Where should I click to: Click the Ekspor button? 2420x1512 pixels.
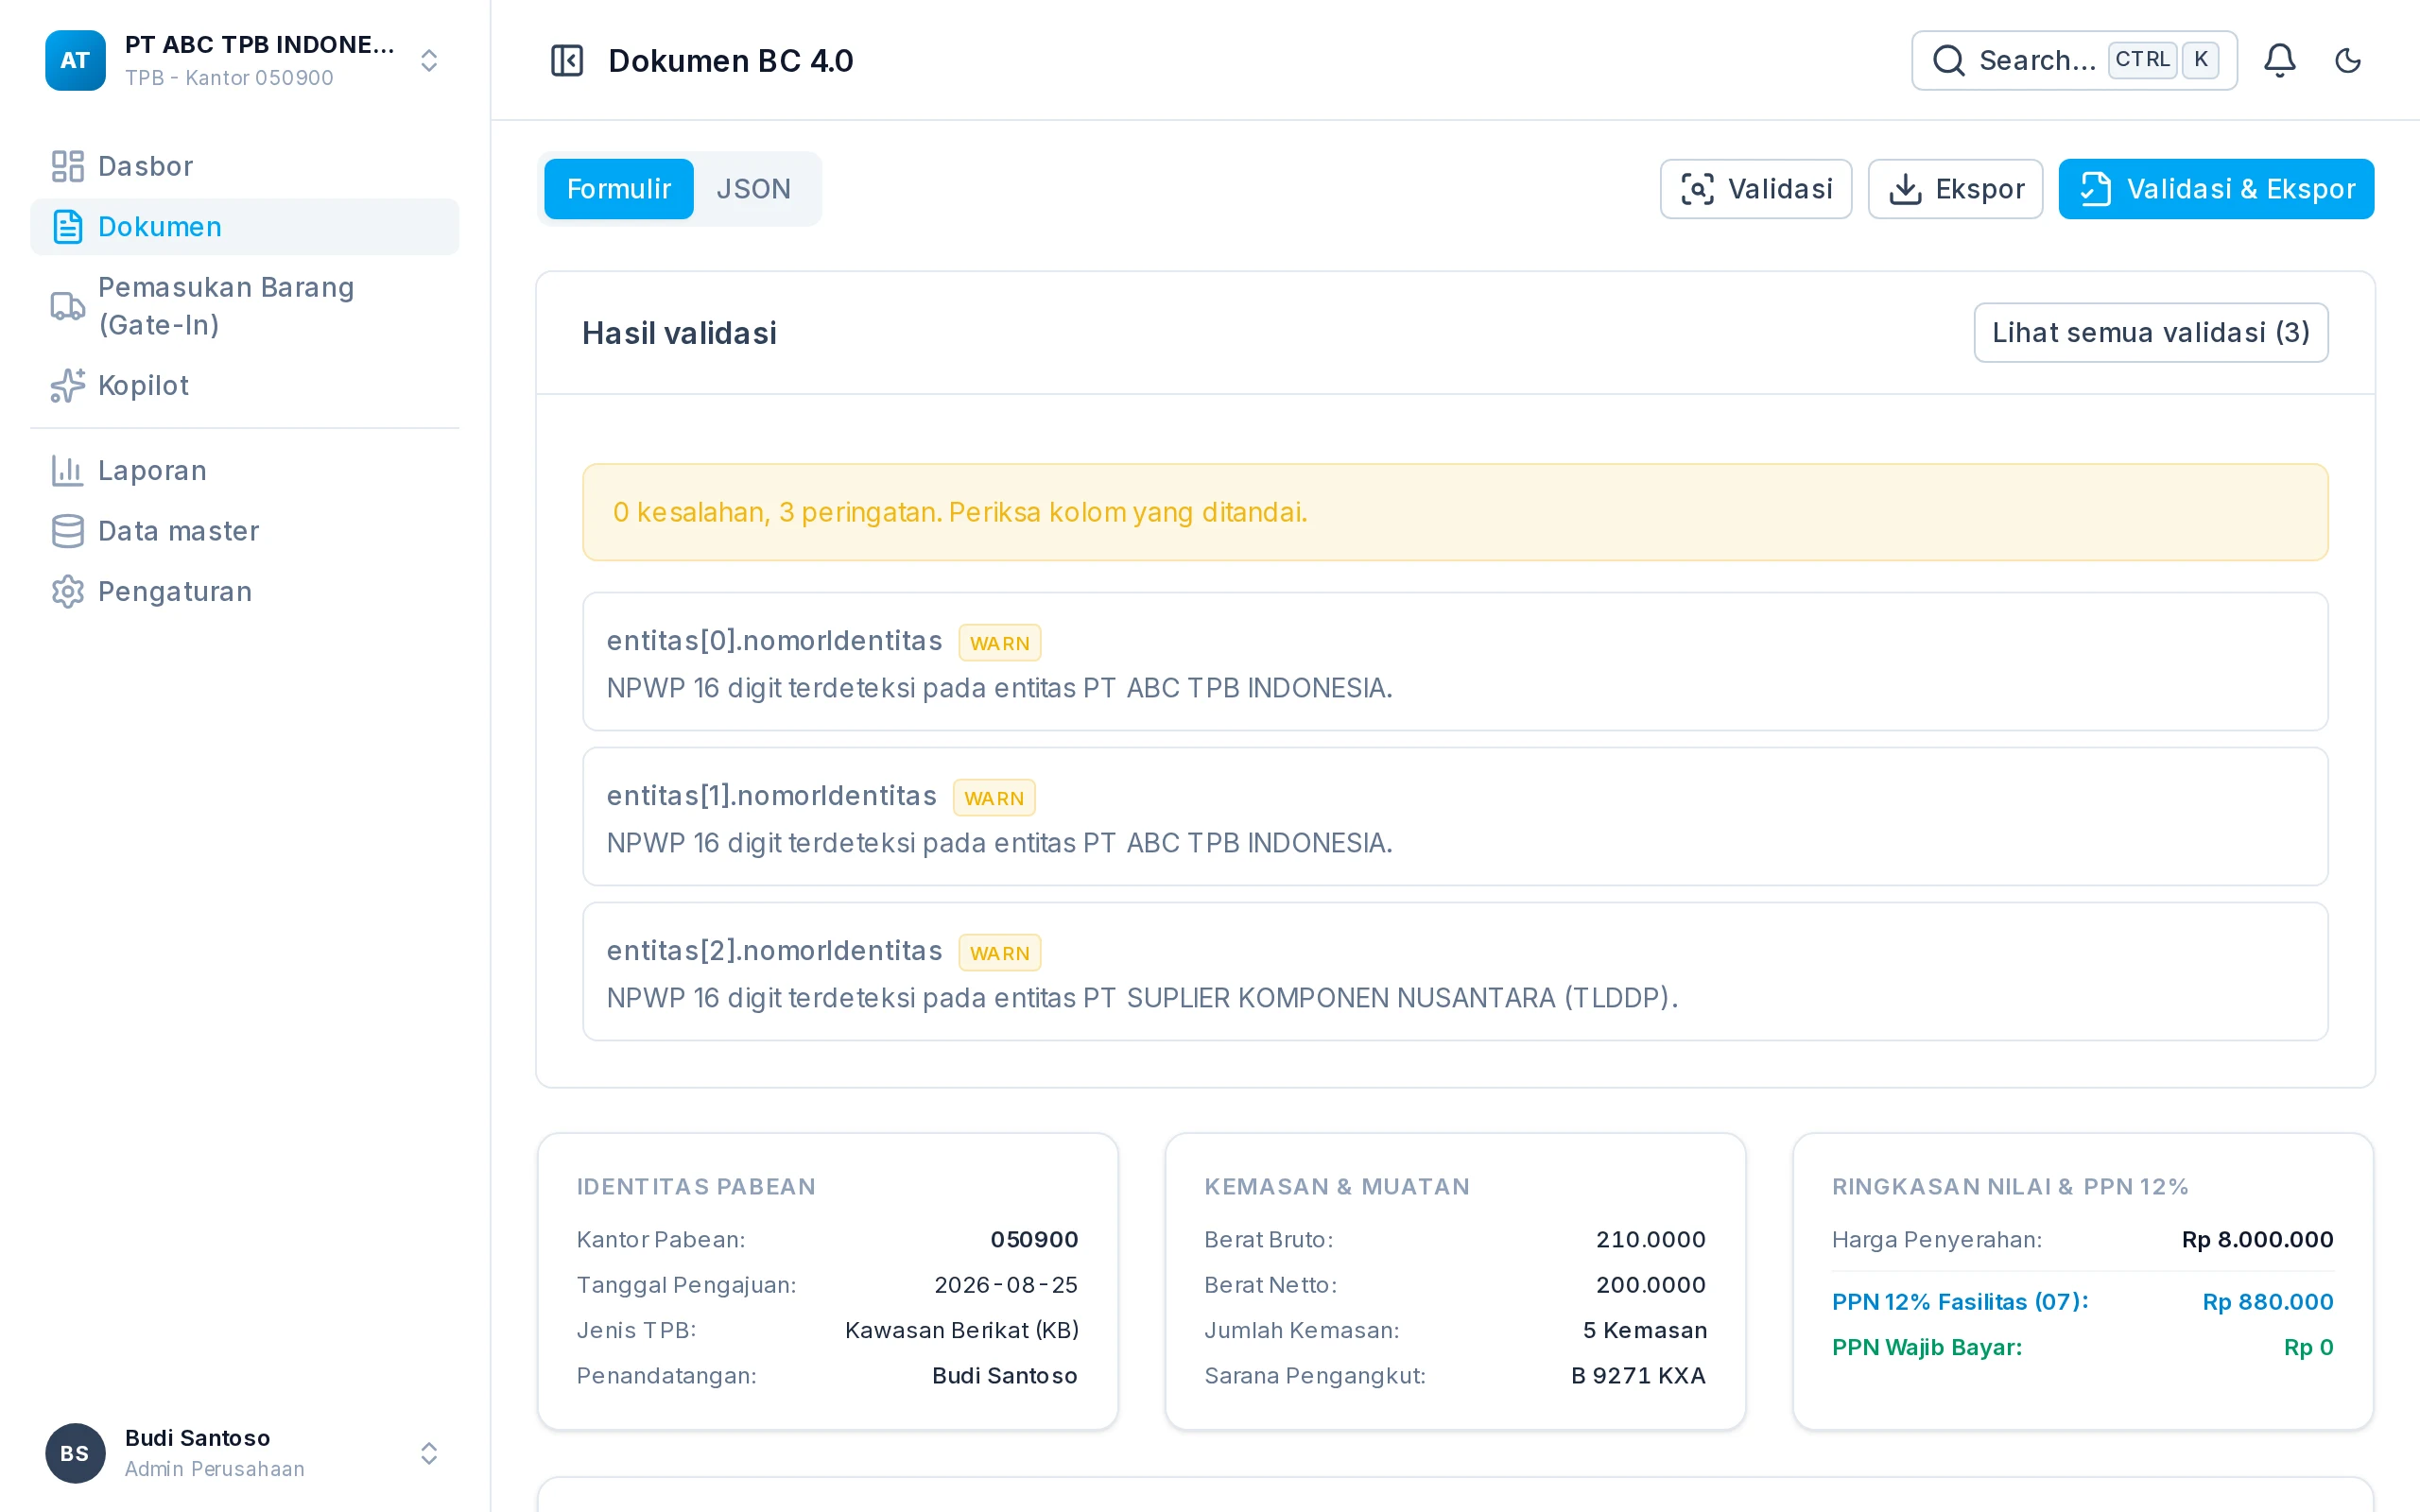pyautogui.click(x=1955, y=189)
